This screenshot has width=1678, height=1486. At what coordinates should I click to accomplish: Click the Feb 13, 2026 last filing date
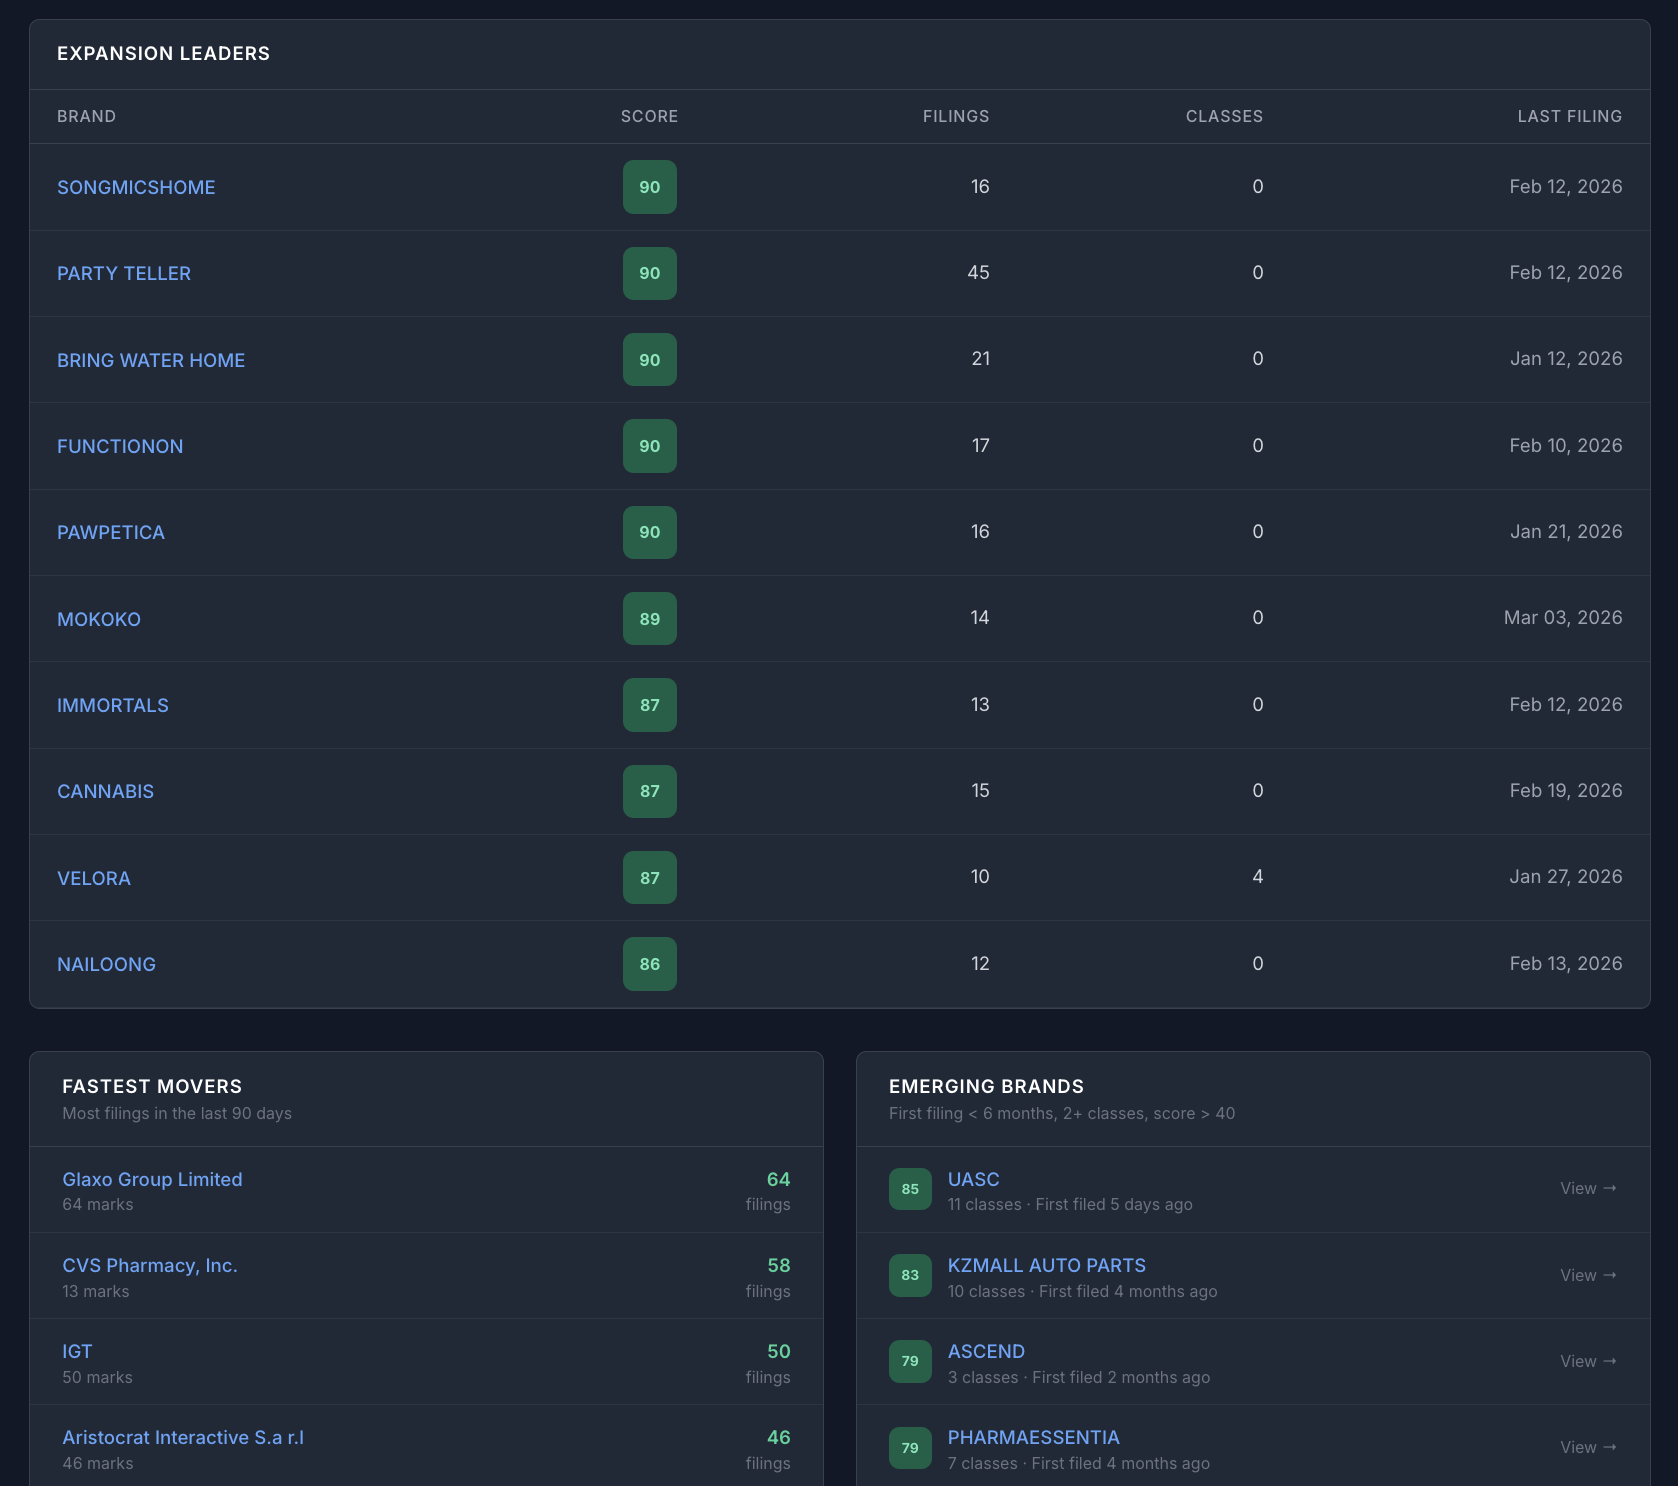1566,964
